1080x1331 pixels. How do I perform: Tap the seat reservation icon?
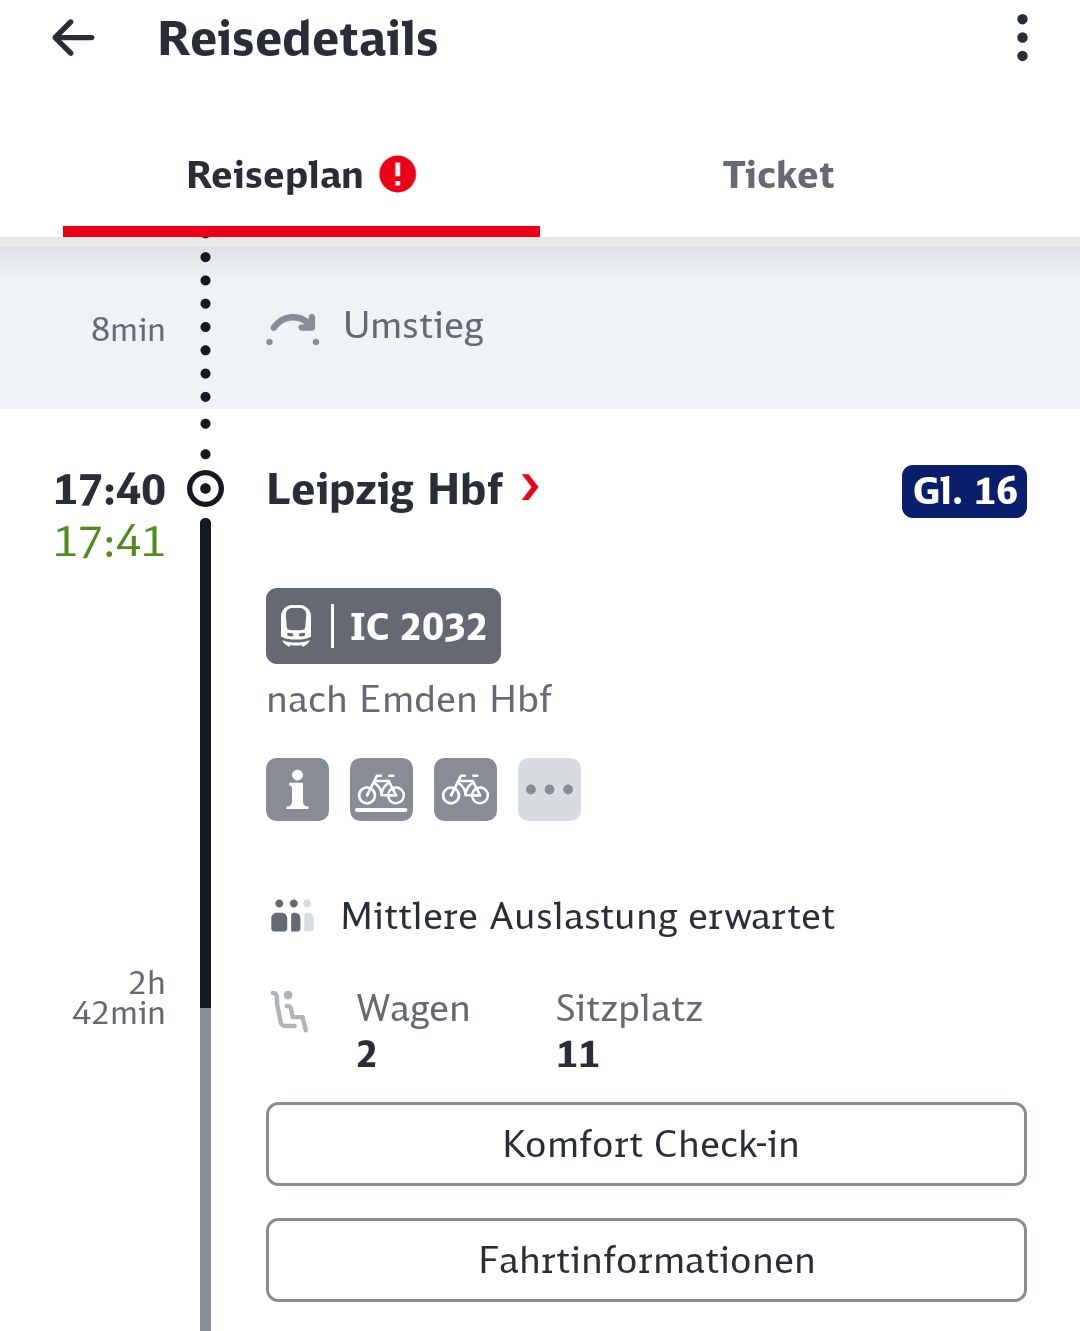290,1010
